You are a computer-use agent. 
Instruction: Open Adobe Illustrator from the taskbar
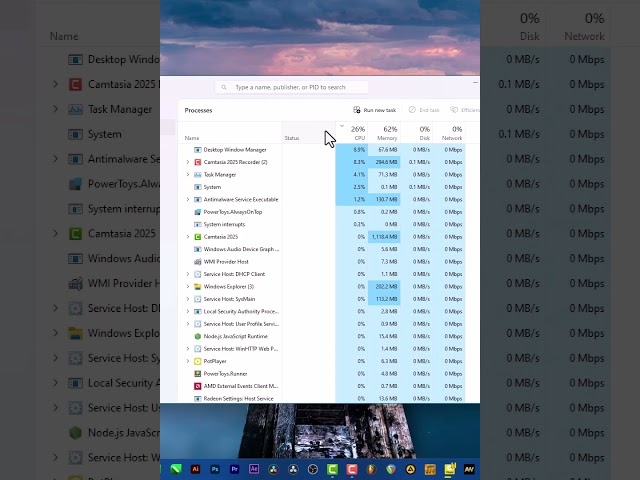tap(196, 469)
